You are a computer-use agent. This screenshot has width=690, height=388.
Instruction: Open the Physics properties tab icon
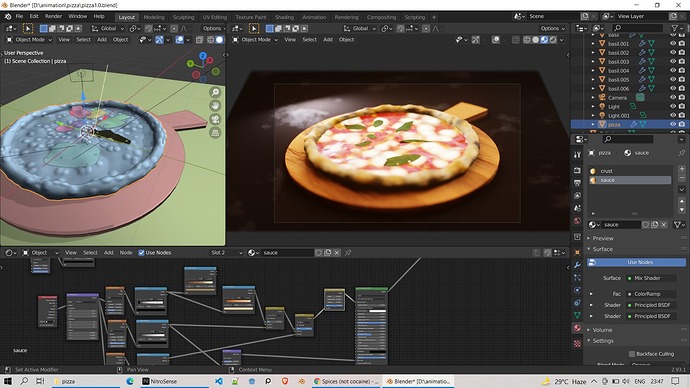[x=577, y=290]
